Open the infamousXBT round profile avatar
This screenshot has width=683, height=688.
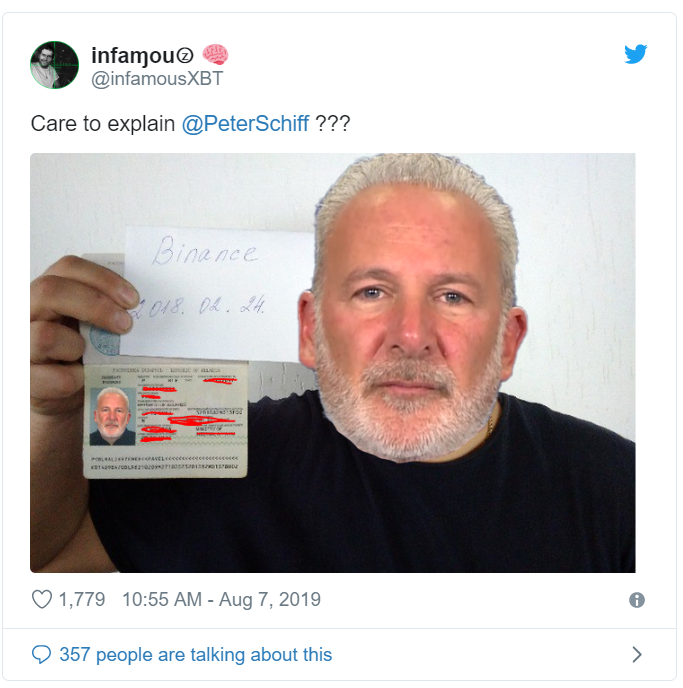click(x=54, y=65)
